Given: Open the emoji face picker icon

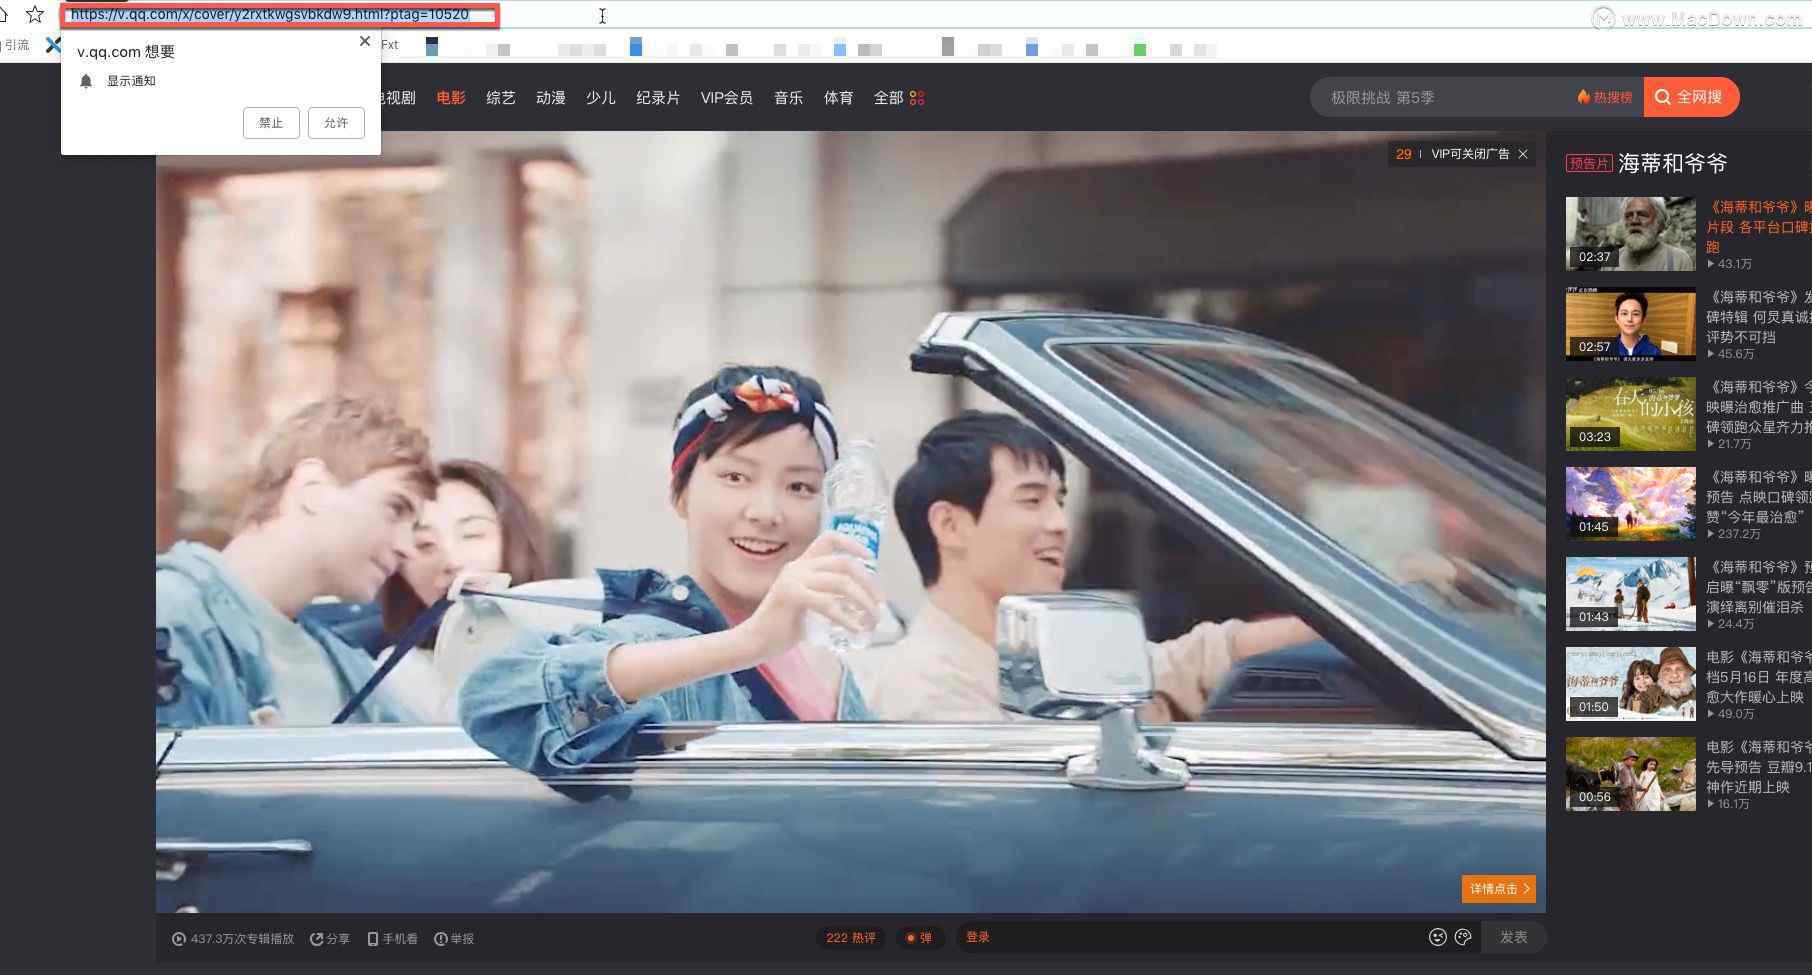Looking at the screenshot, I should click(1438, 937).
